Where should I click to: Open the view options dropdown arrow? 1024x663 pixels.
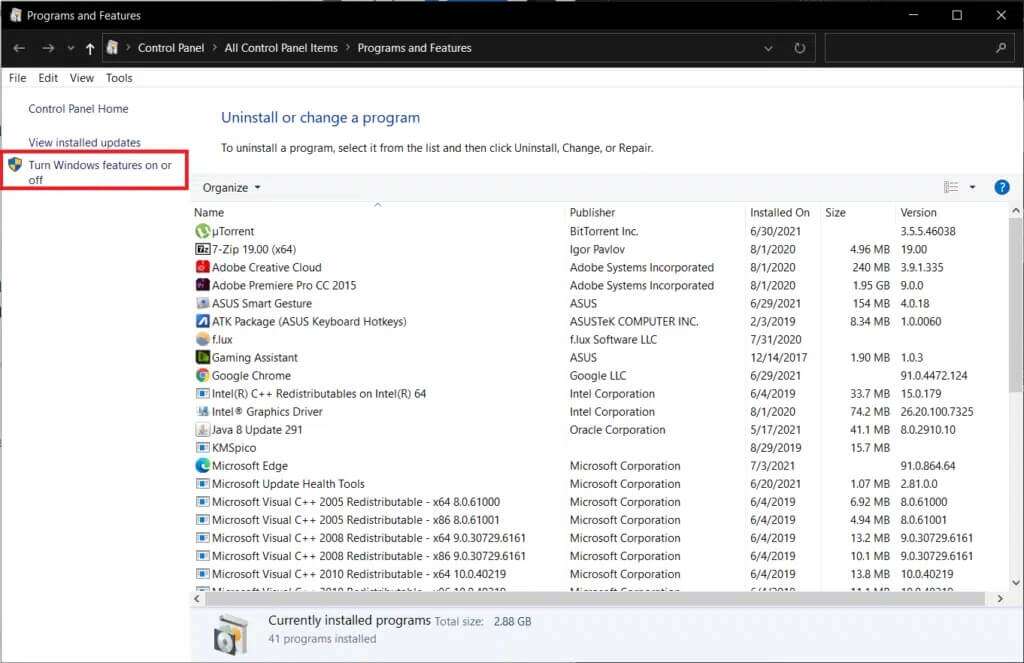(x=972, y=187)
